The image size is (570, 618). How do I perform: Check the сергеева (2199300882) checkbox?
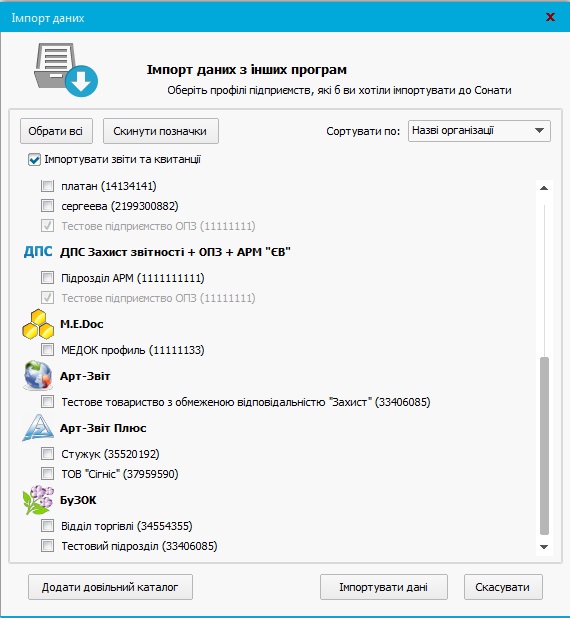[47, 206]
